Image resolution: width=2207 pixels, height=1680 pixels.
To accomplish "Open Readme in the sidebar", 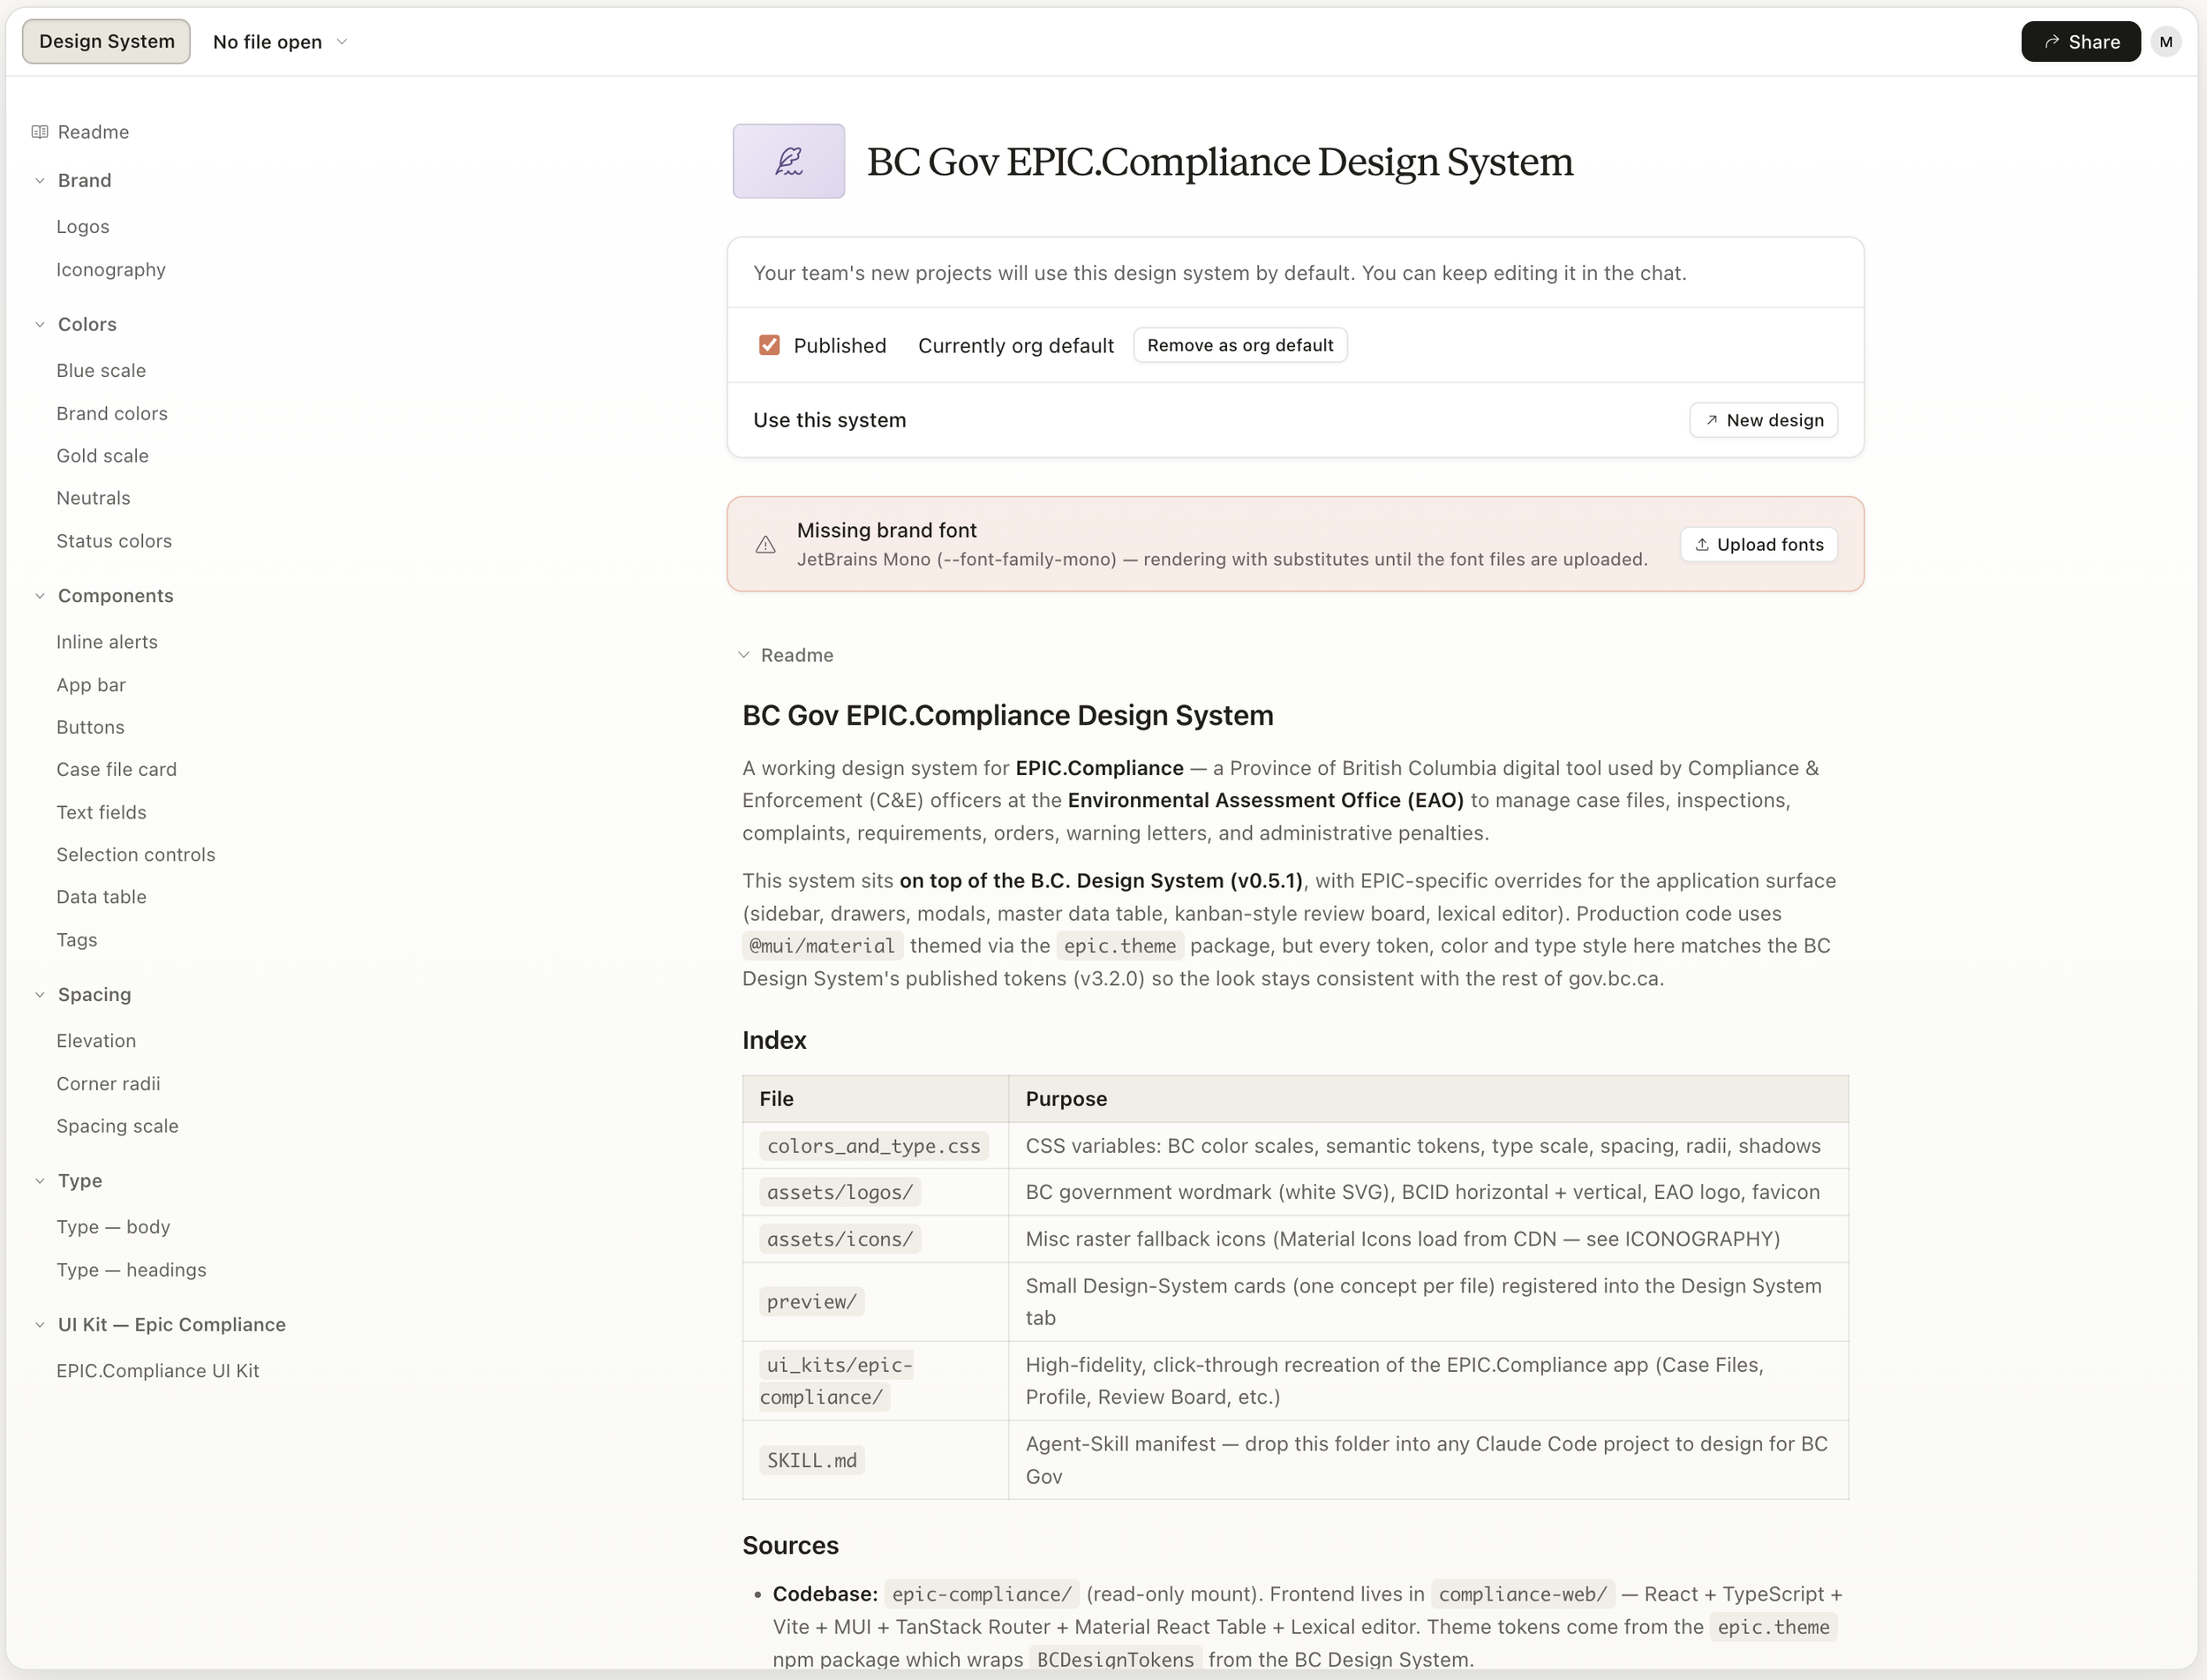I will click(93, 132).
